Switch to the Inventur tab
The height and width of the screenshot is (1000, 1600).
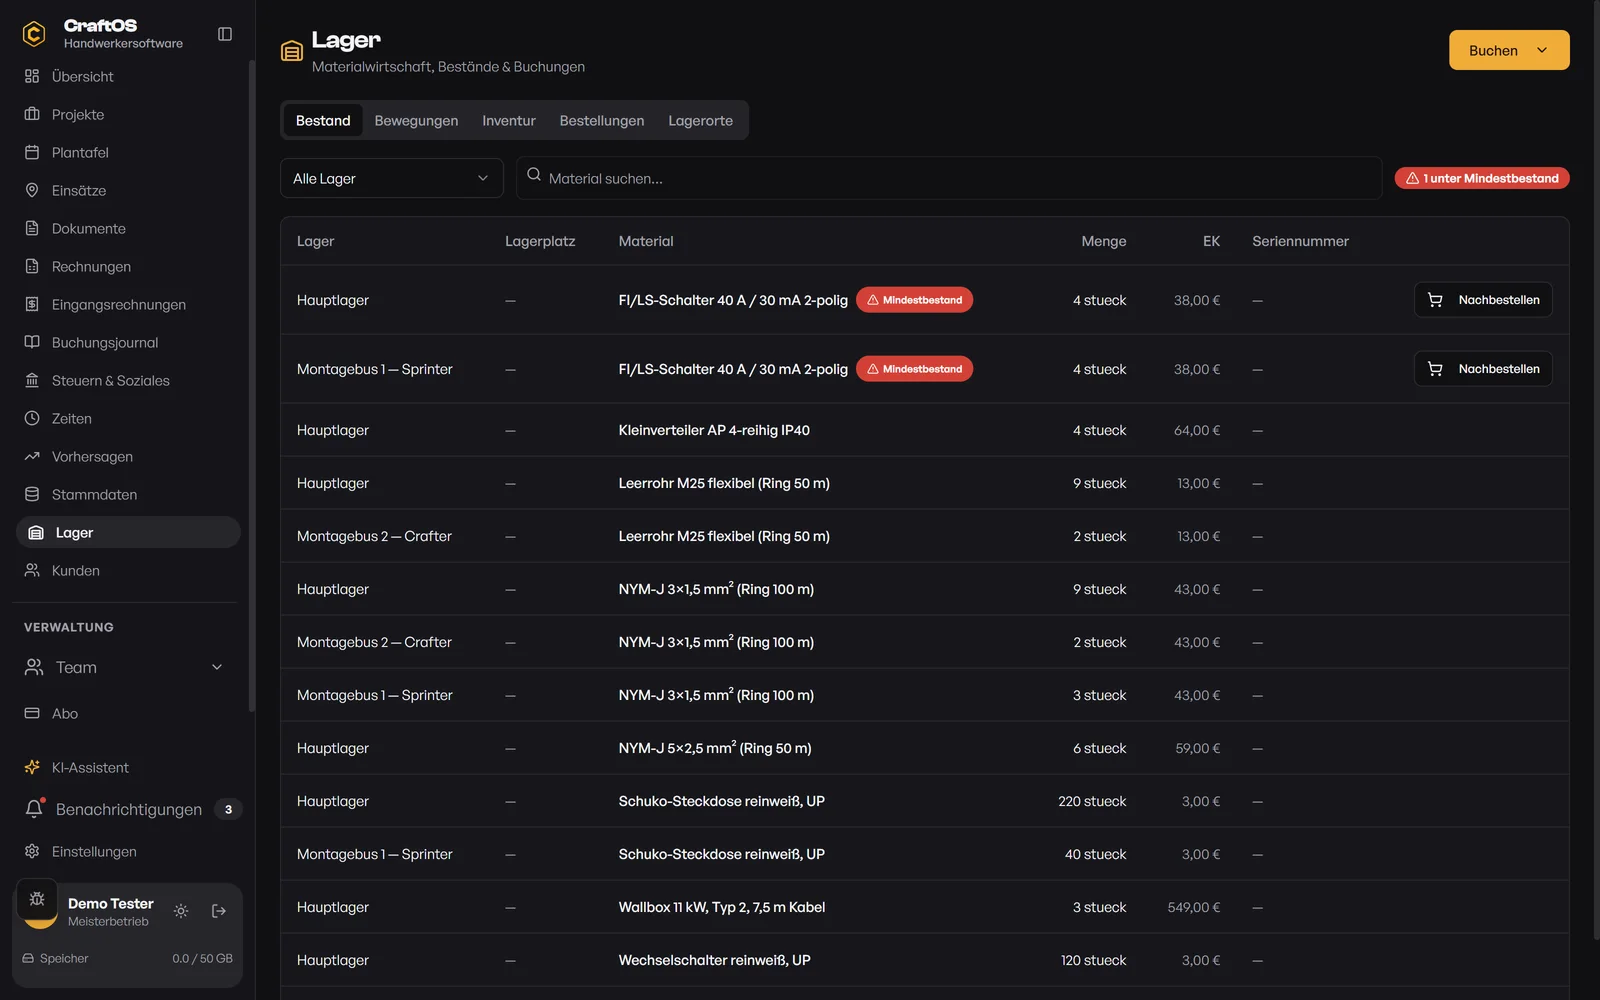(x=509, y=120)
